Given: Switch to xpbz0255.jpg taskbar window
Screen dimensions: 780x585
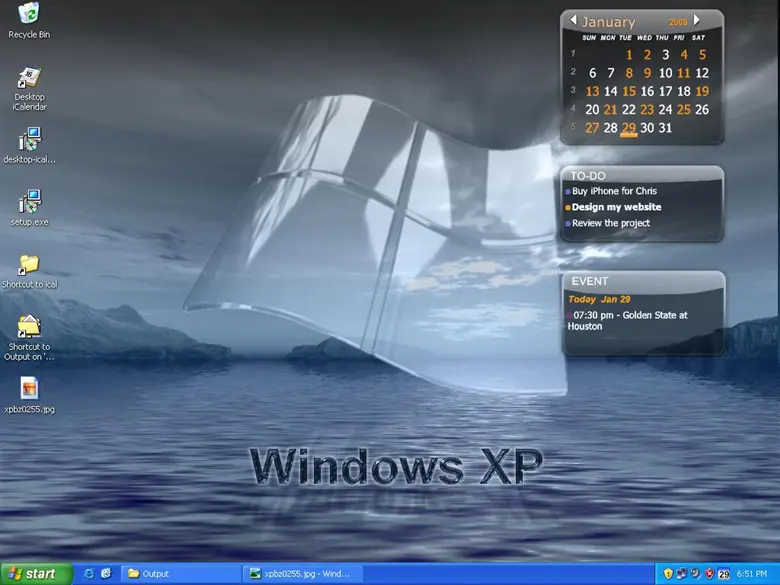Looking at the screenshot, I should tap(302, 574).
